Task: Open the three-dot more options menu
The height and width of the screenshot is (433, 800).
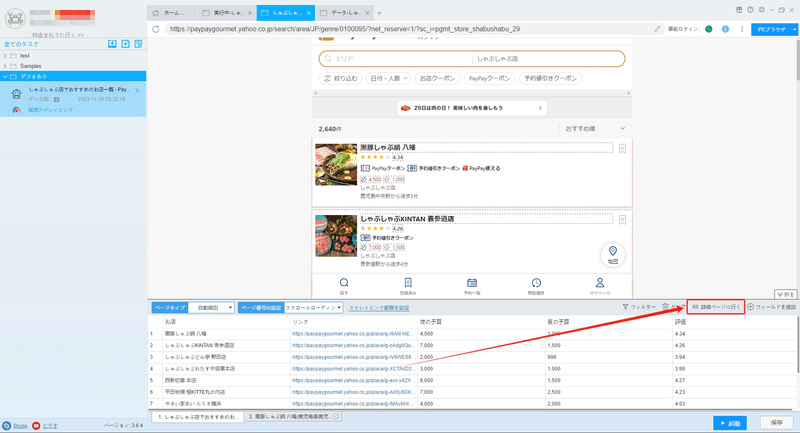Action: (742, 29)
